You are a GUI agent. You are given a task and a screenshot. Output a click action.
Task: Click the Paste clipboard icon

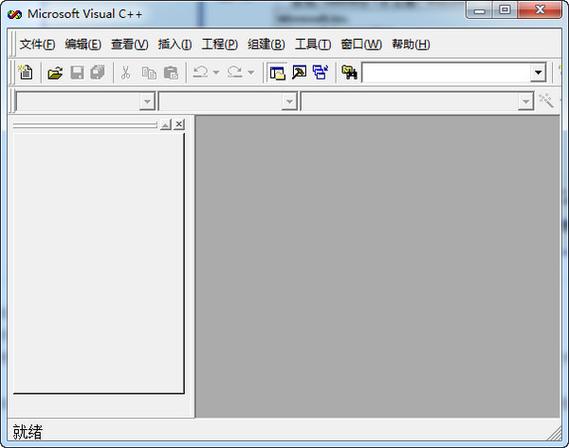(x=171, y=73)
